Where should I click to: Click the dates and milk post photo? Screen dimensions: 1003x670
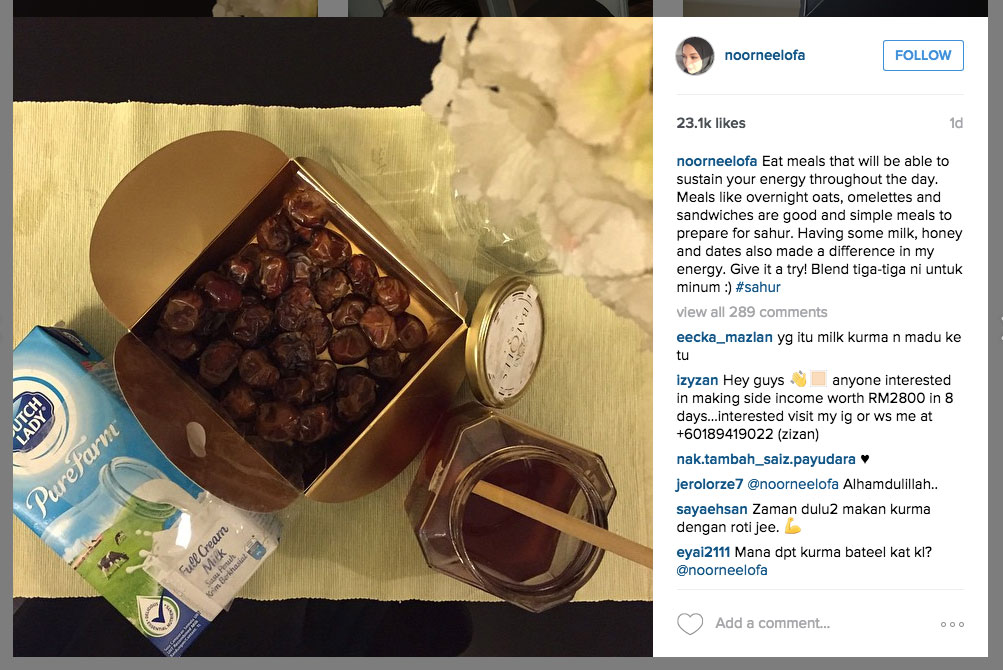(333, 337)
